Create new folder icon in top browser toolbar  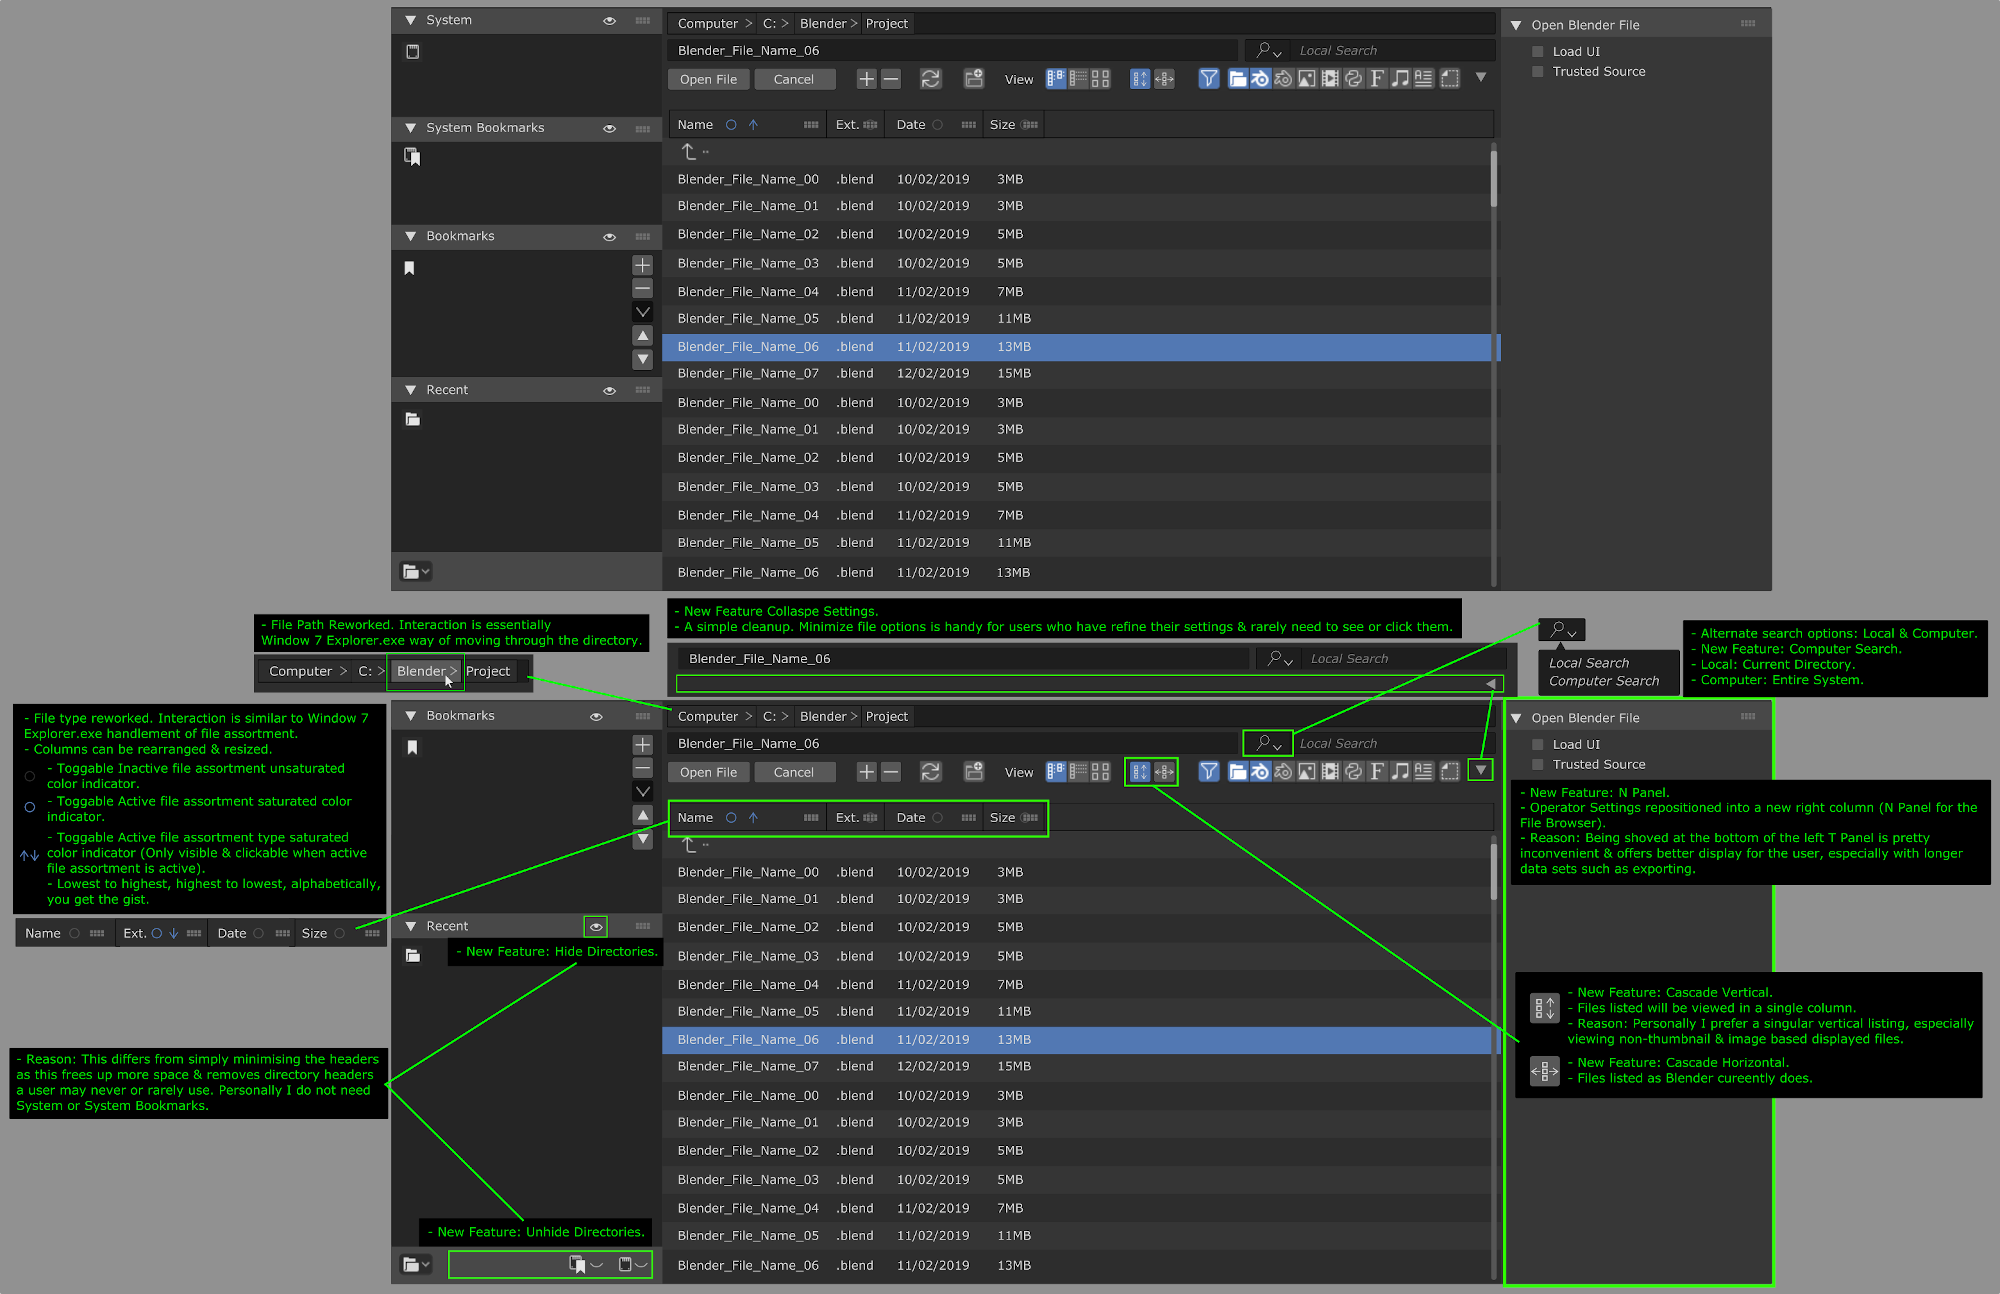974,79
